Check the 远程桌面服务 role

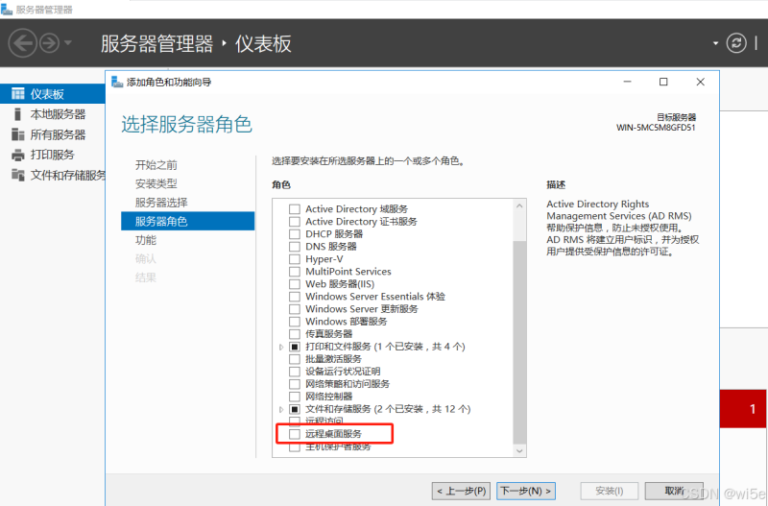pyautogui.click(x=294, y=434)
